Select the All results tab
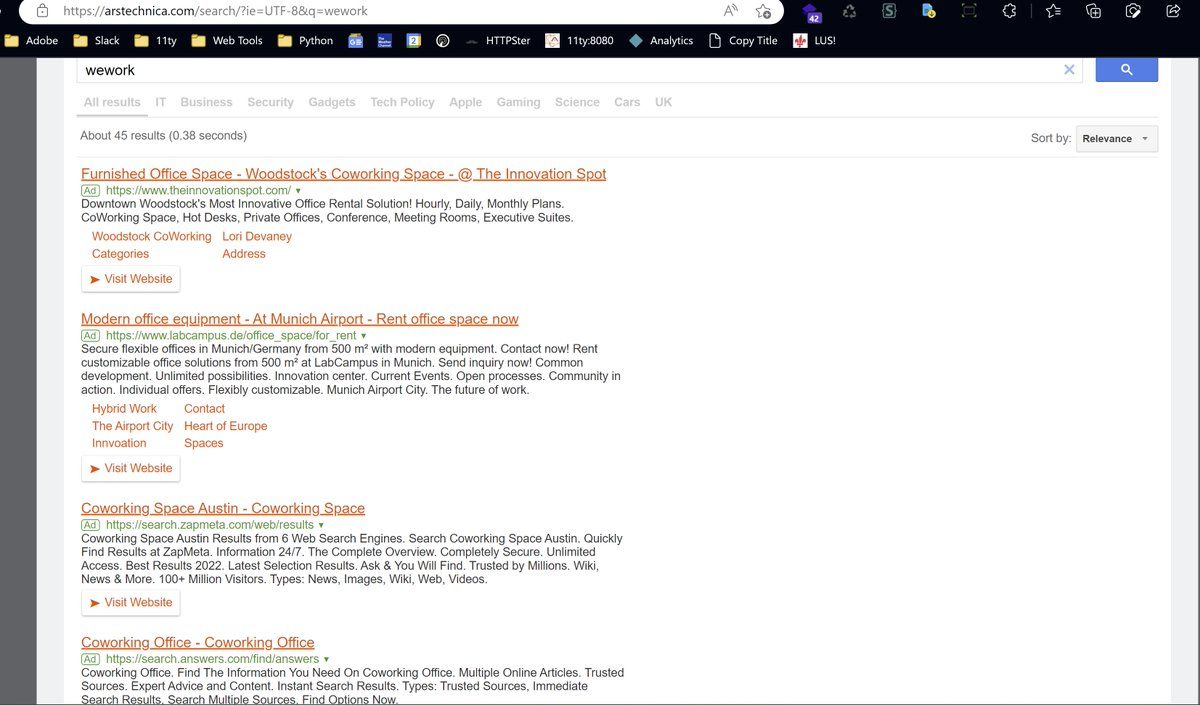Screen dimensions: 1200x705 click(x=112, y=102)
